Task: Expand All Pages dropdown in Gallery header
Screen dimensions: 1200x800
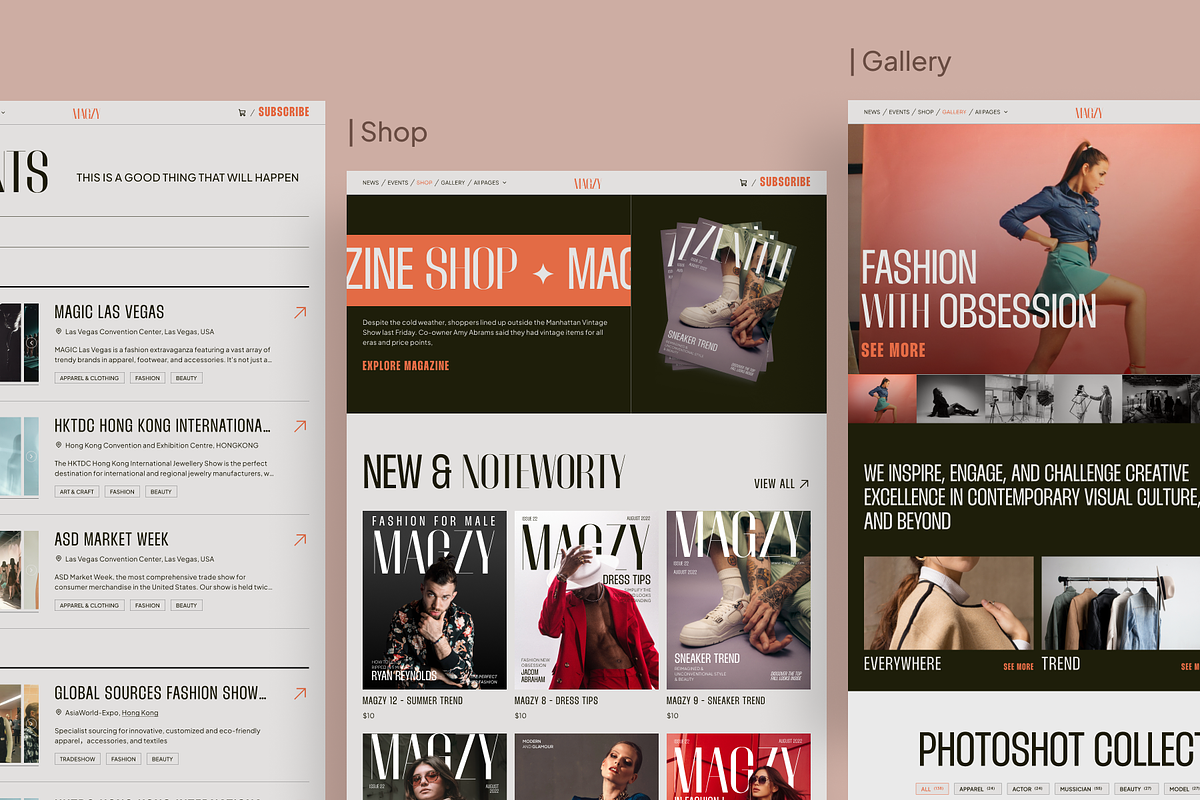Action: [x=991, y=112]
